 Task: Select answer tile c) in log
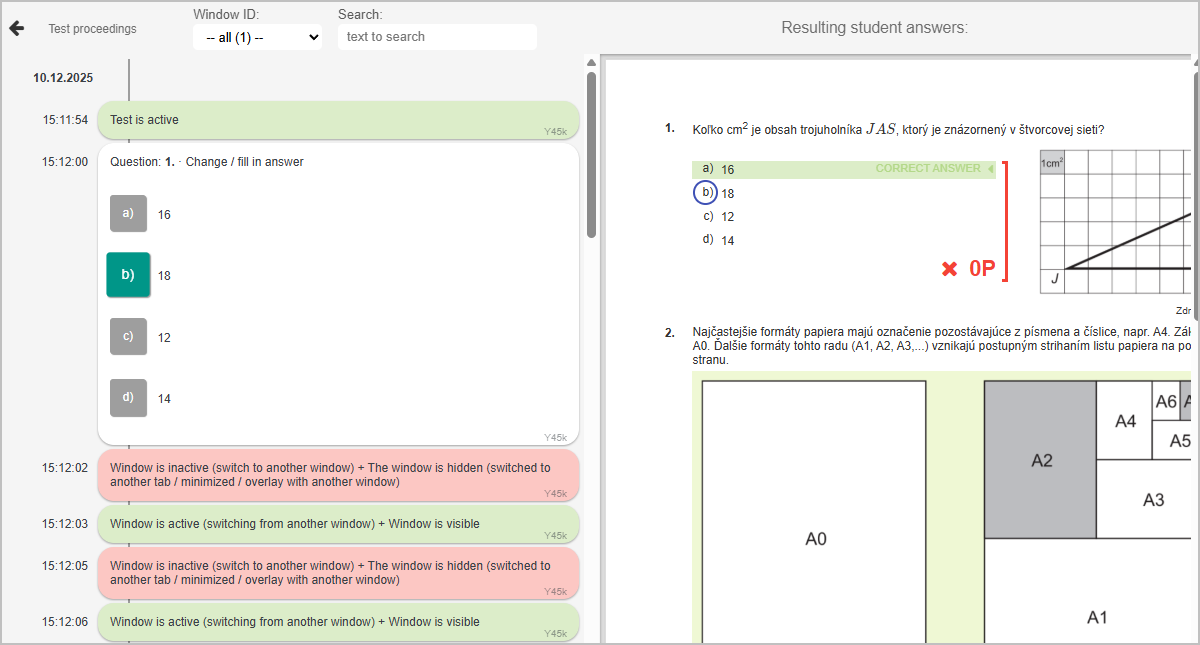tap(128, 337)
